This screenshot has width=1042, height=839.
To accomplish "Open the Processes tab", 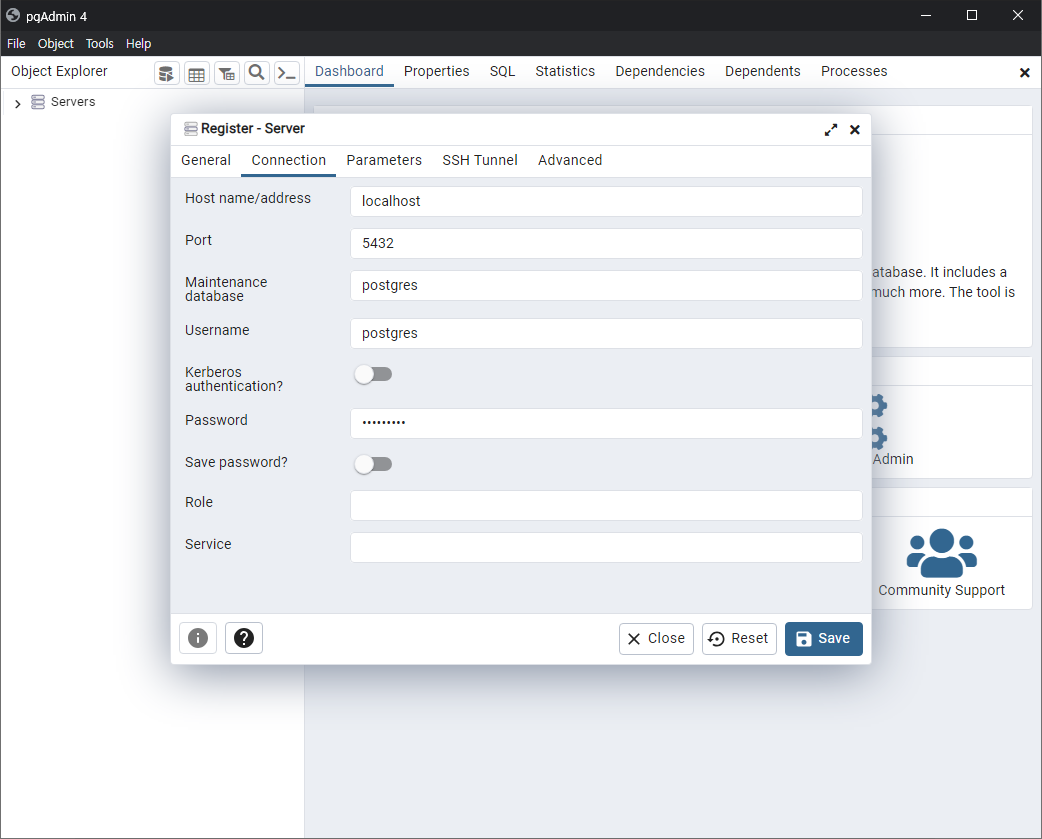I will pyautogui.click(x=854, y=71).
